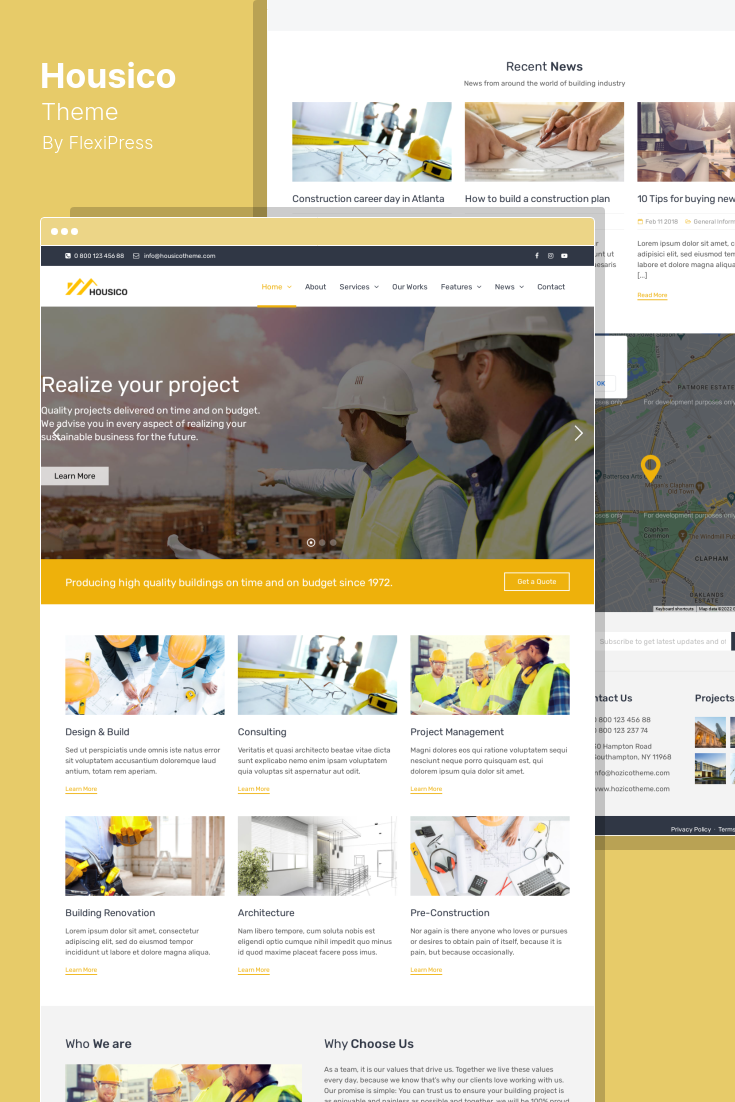Screen dimensions: 735x1102
Task: Click the previous slide arrow on hero
Action: coord(56,433)
